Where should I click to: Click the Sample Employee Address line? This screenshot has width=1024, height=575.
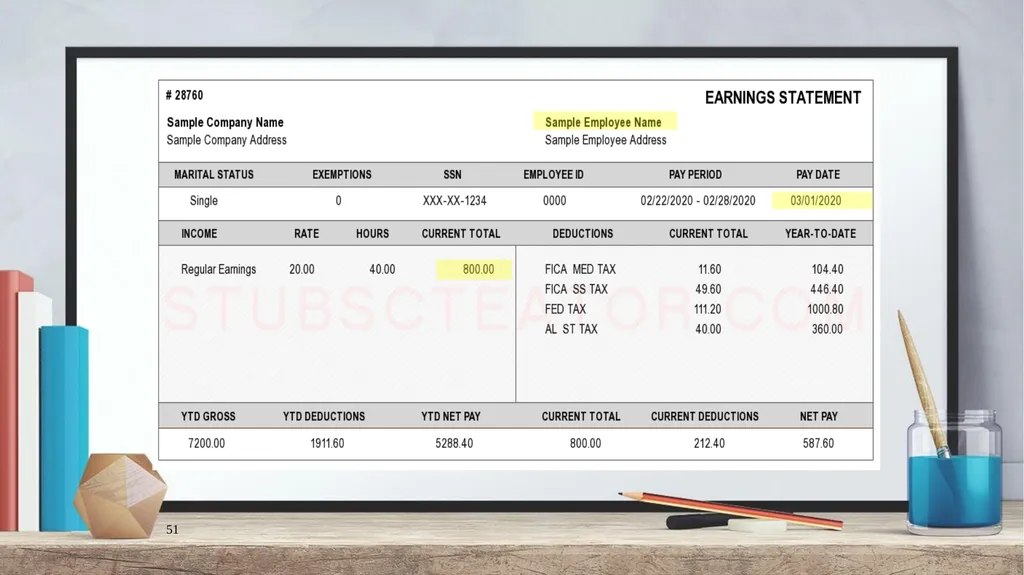(x=605, y=140)
